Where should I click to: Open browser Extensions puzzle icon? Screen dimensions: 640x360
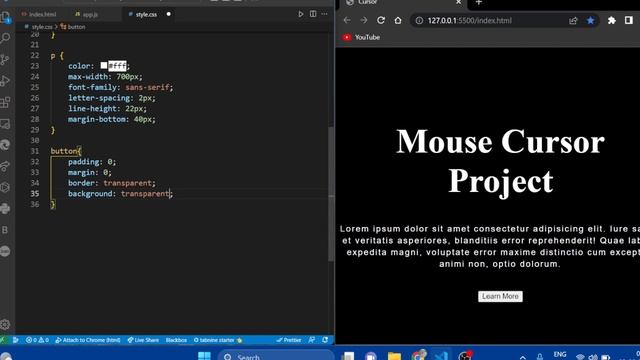[x=611, y=20]
